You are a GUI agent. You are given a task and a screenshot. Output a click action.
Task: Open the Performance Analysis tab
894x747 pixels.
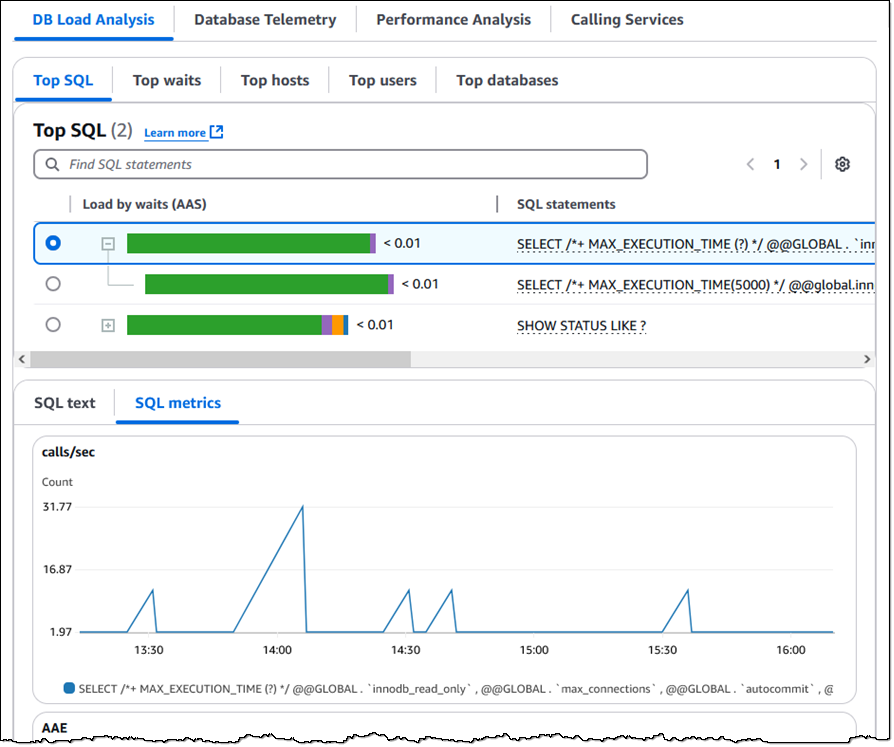pos(453,19)
